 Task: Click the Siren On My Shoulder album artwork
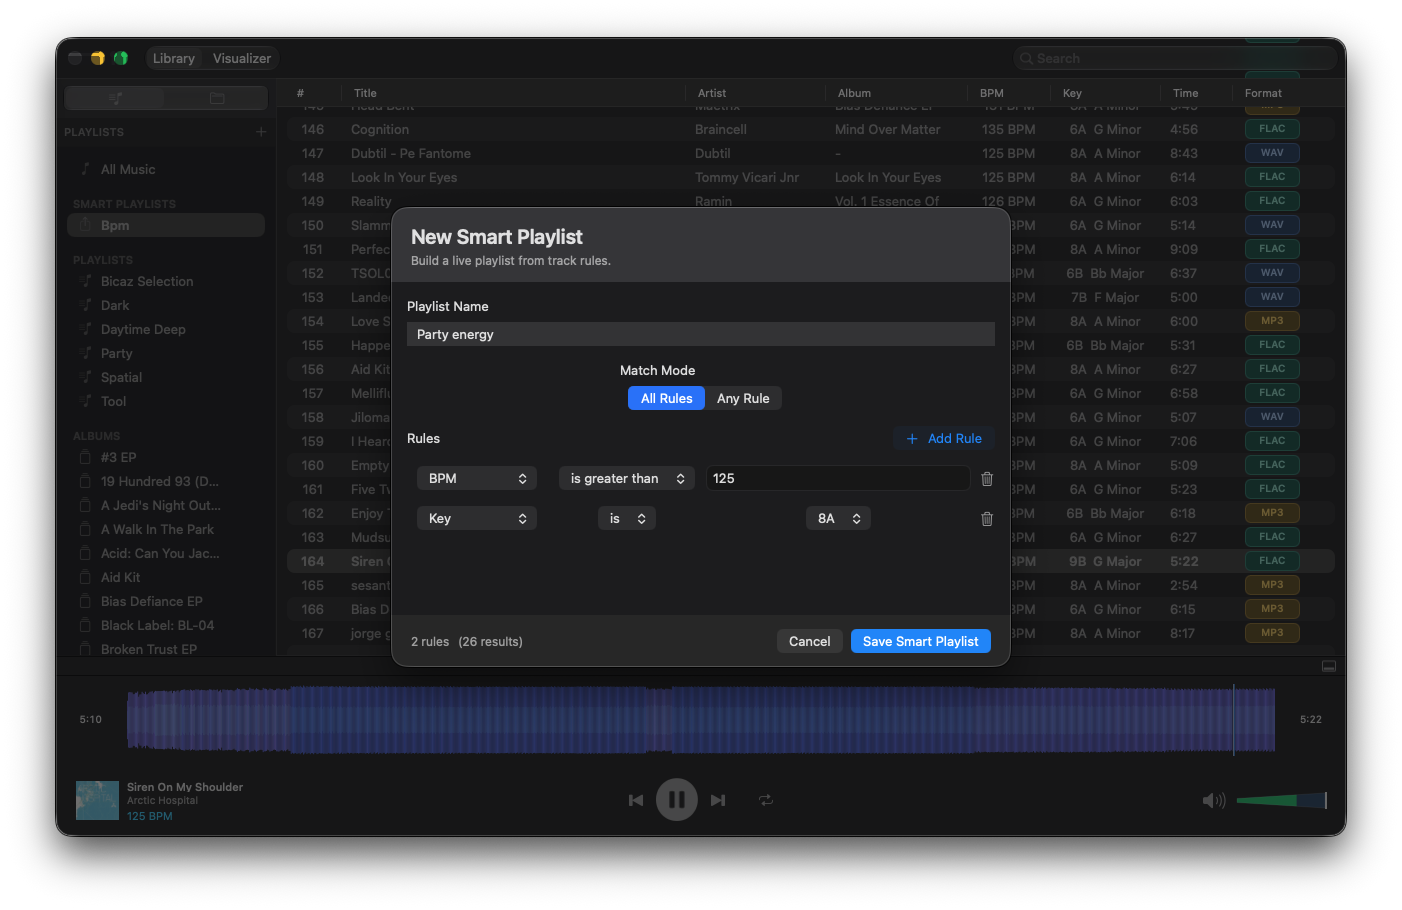coord(97,800)
